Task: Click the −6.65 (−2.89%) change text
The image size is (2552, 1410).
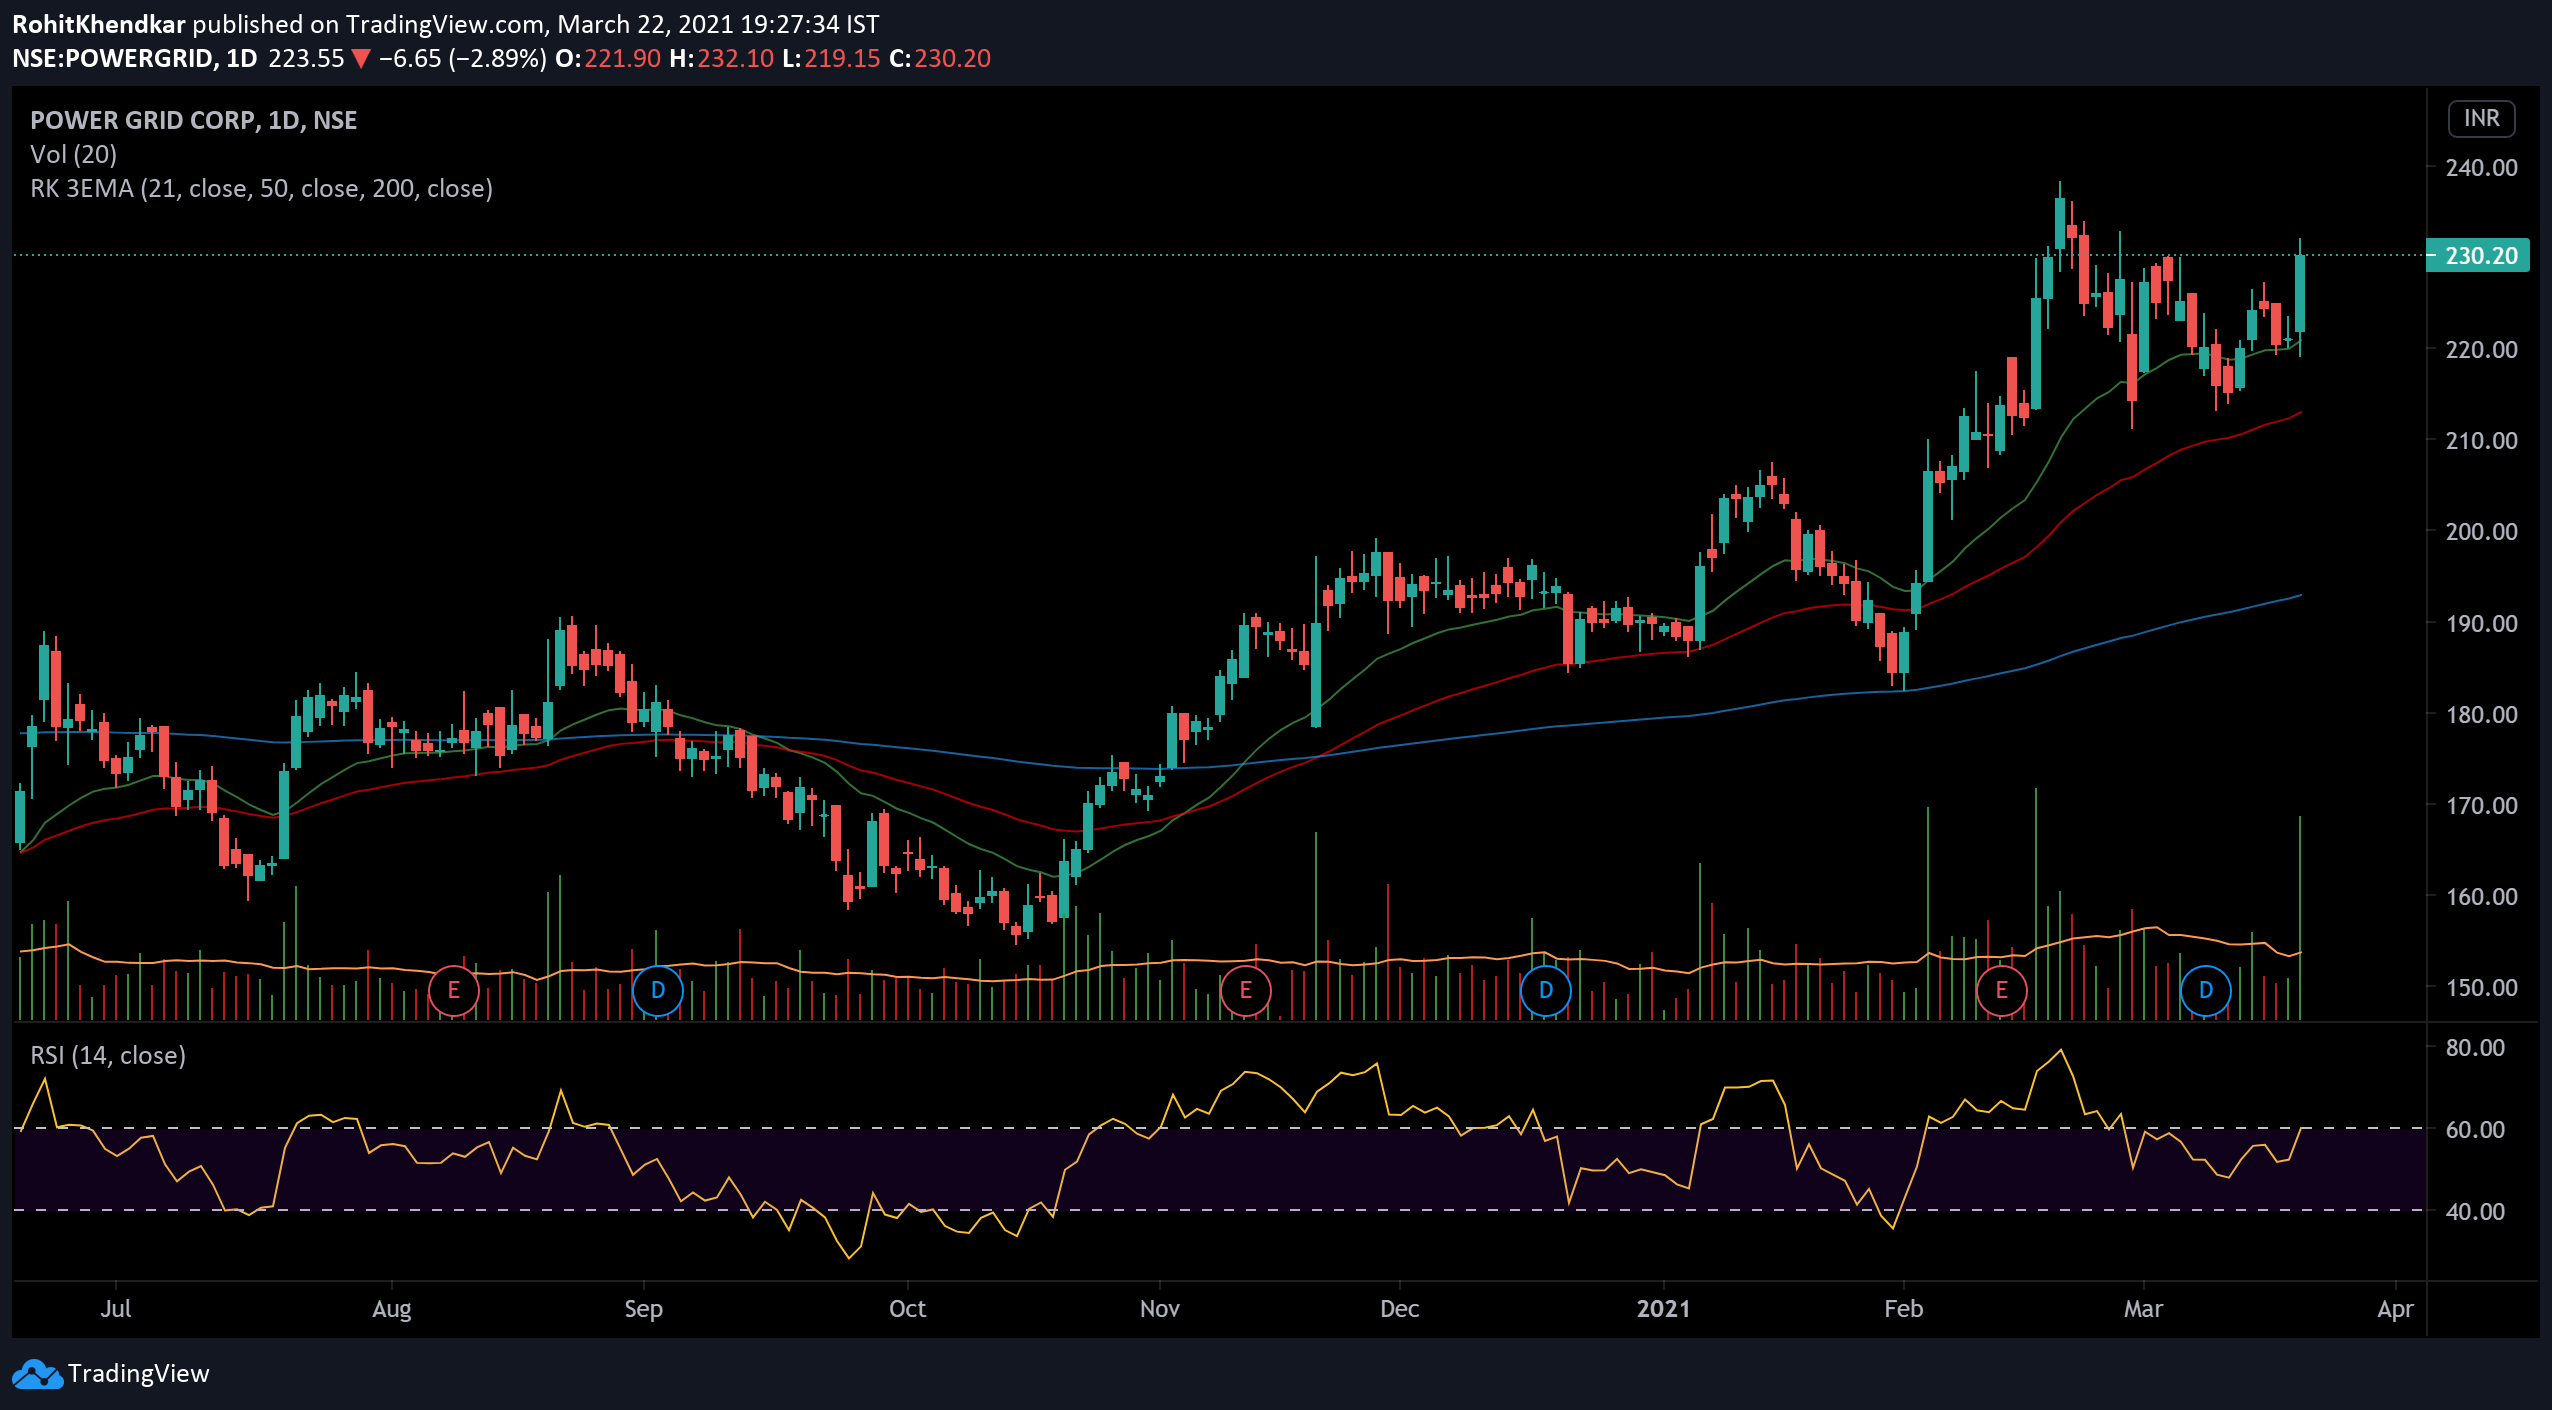Action: (462, 58)
